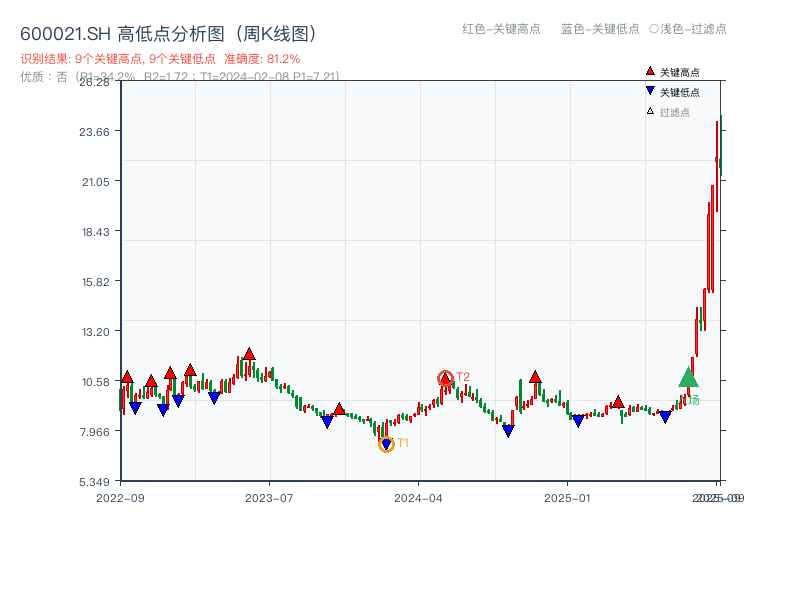The image size is (800, 600).
Task: Click the orange T1 circle marker
Action: 386,444
